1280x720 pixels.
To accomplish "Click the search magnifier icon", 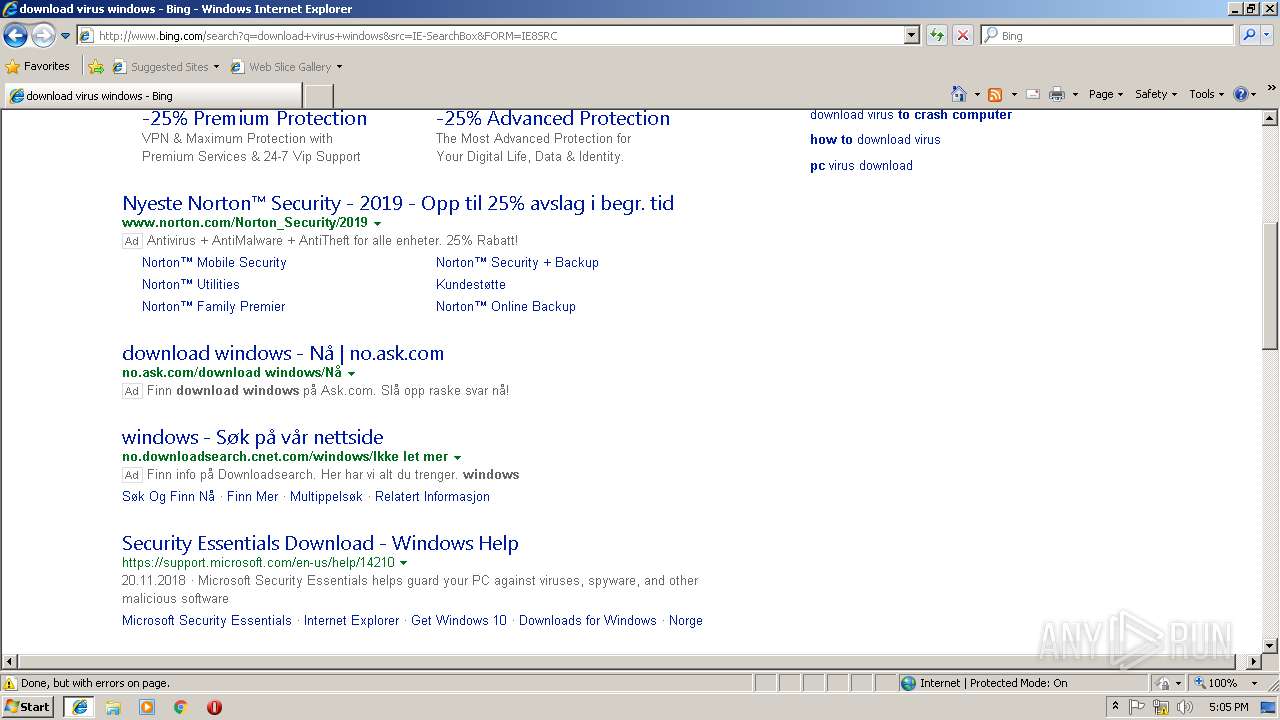I will point(1247,36).
